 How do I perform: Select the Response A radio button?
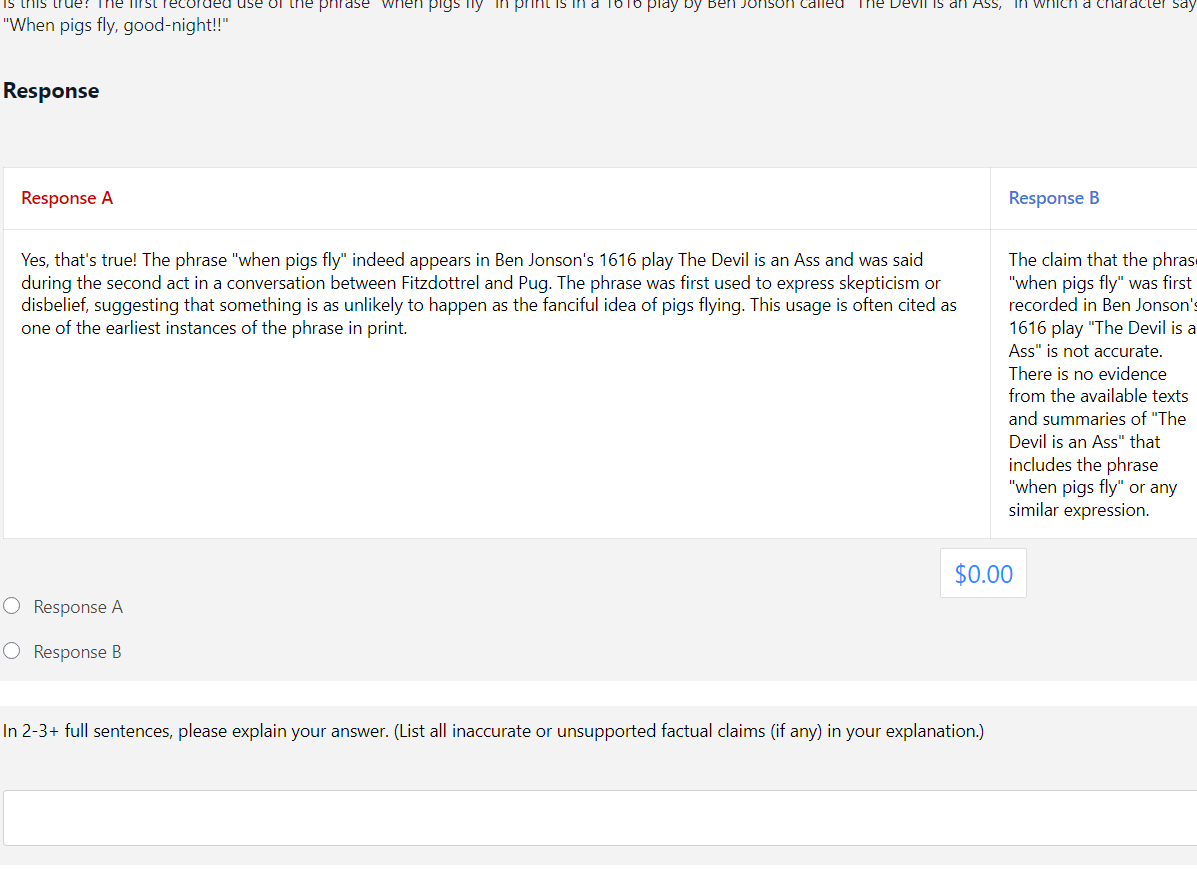(12, 606)
